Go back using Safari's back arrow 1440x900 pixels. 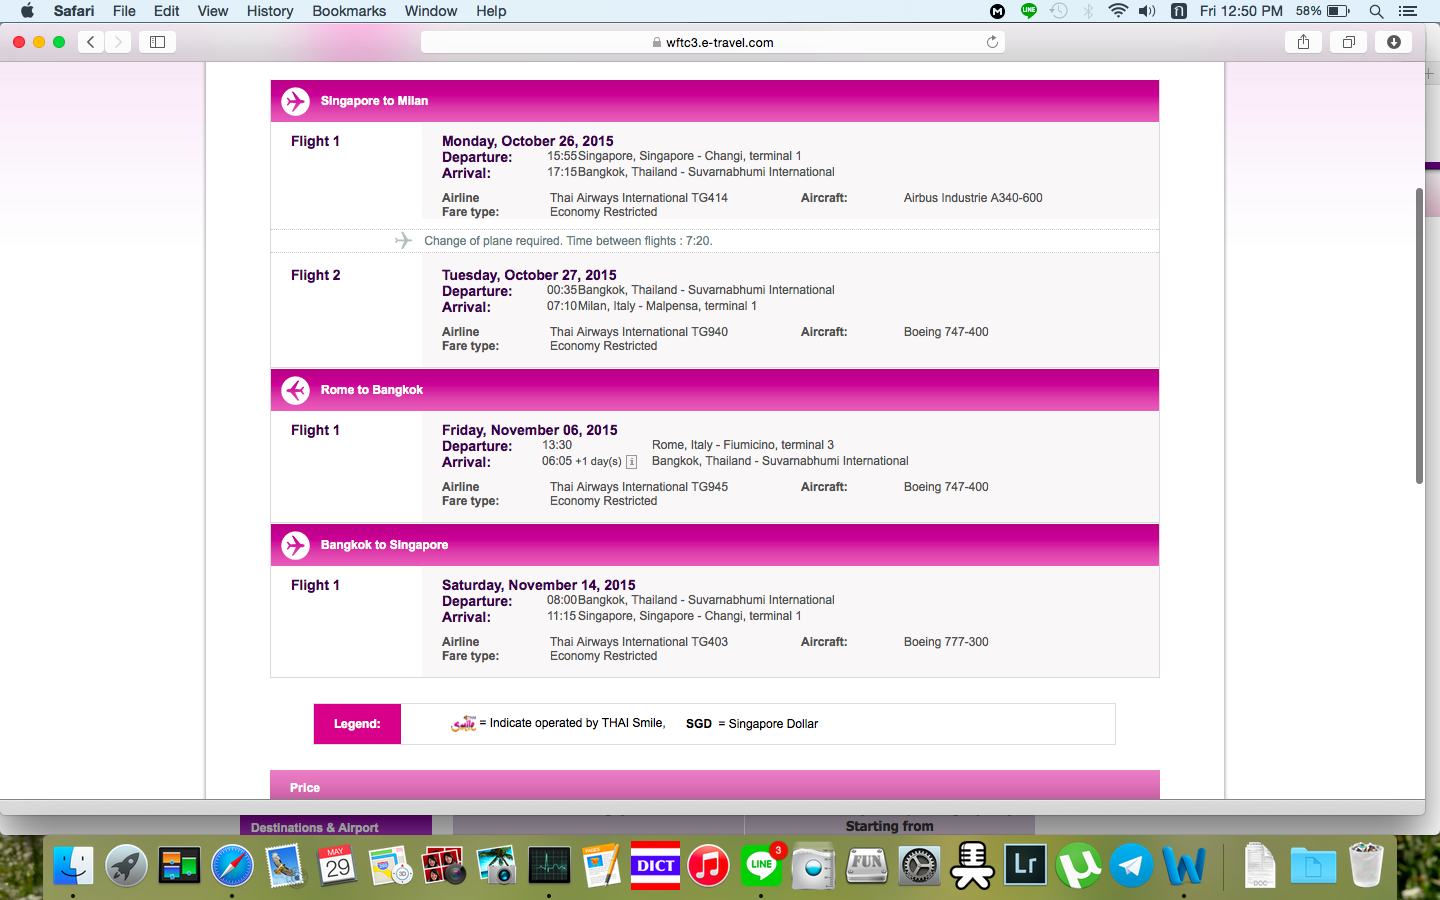pos(91,42)
